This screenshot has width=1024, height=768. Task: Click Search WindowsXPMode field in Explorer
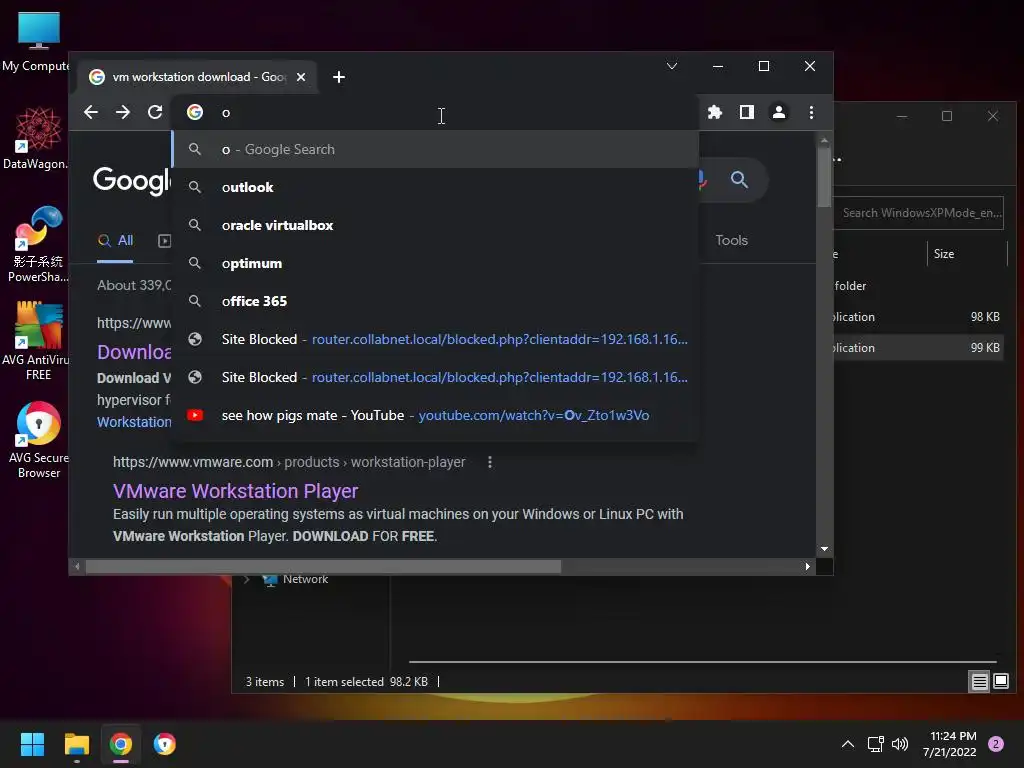919,213
